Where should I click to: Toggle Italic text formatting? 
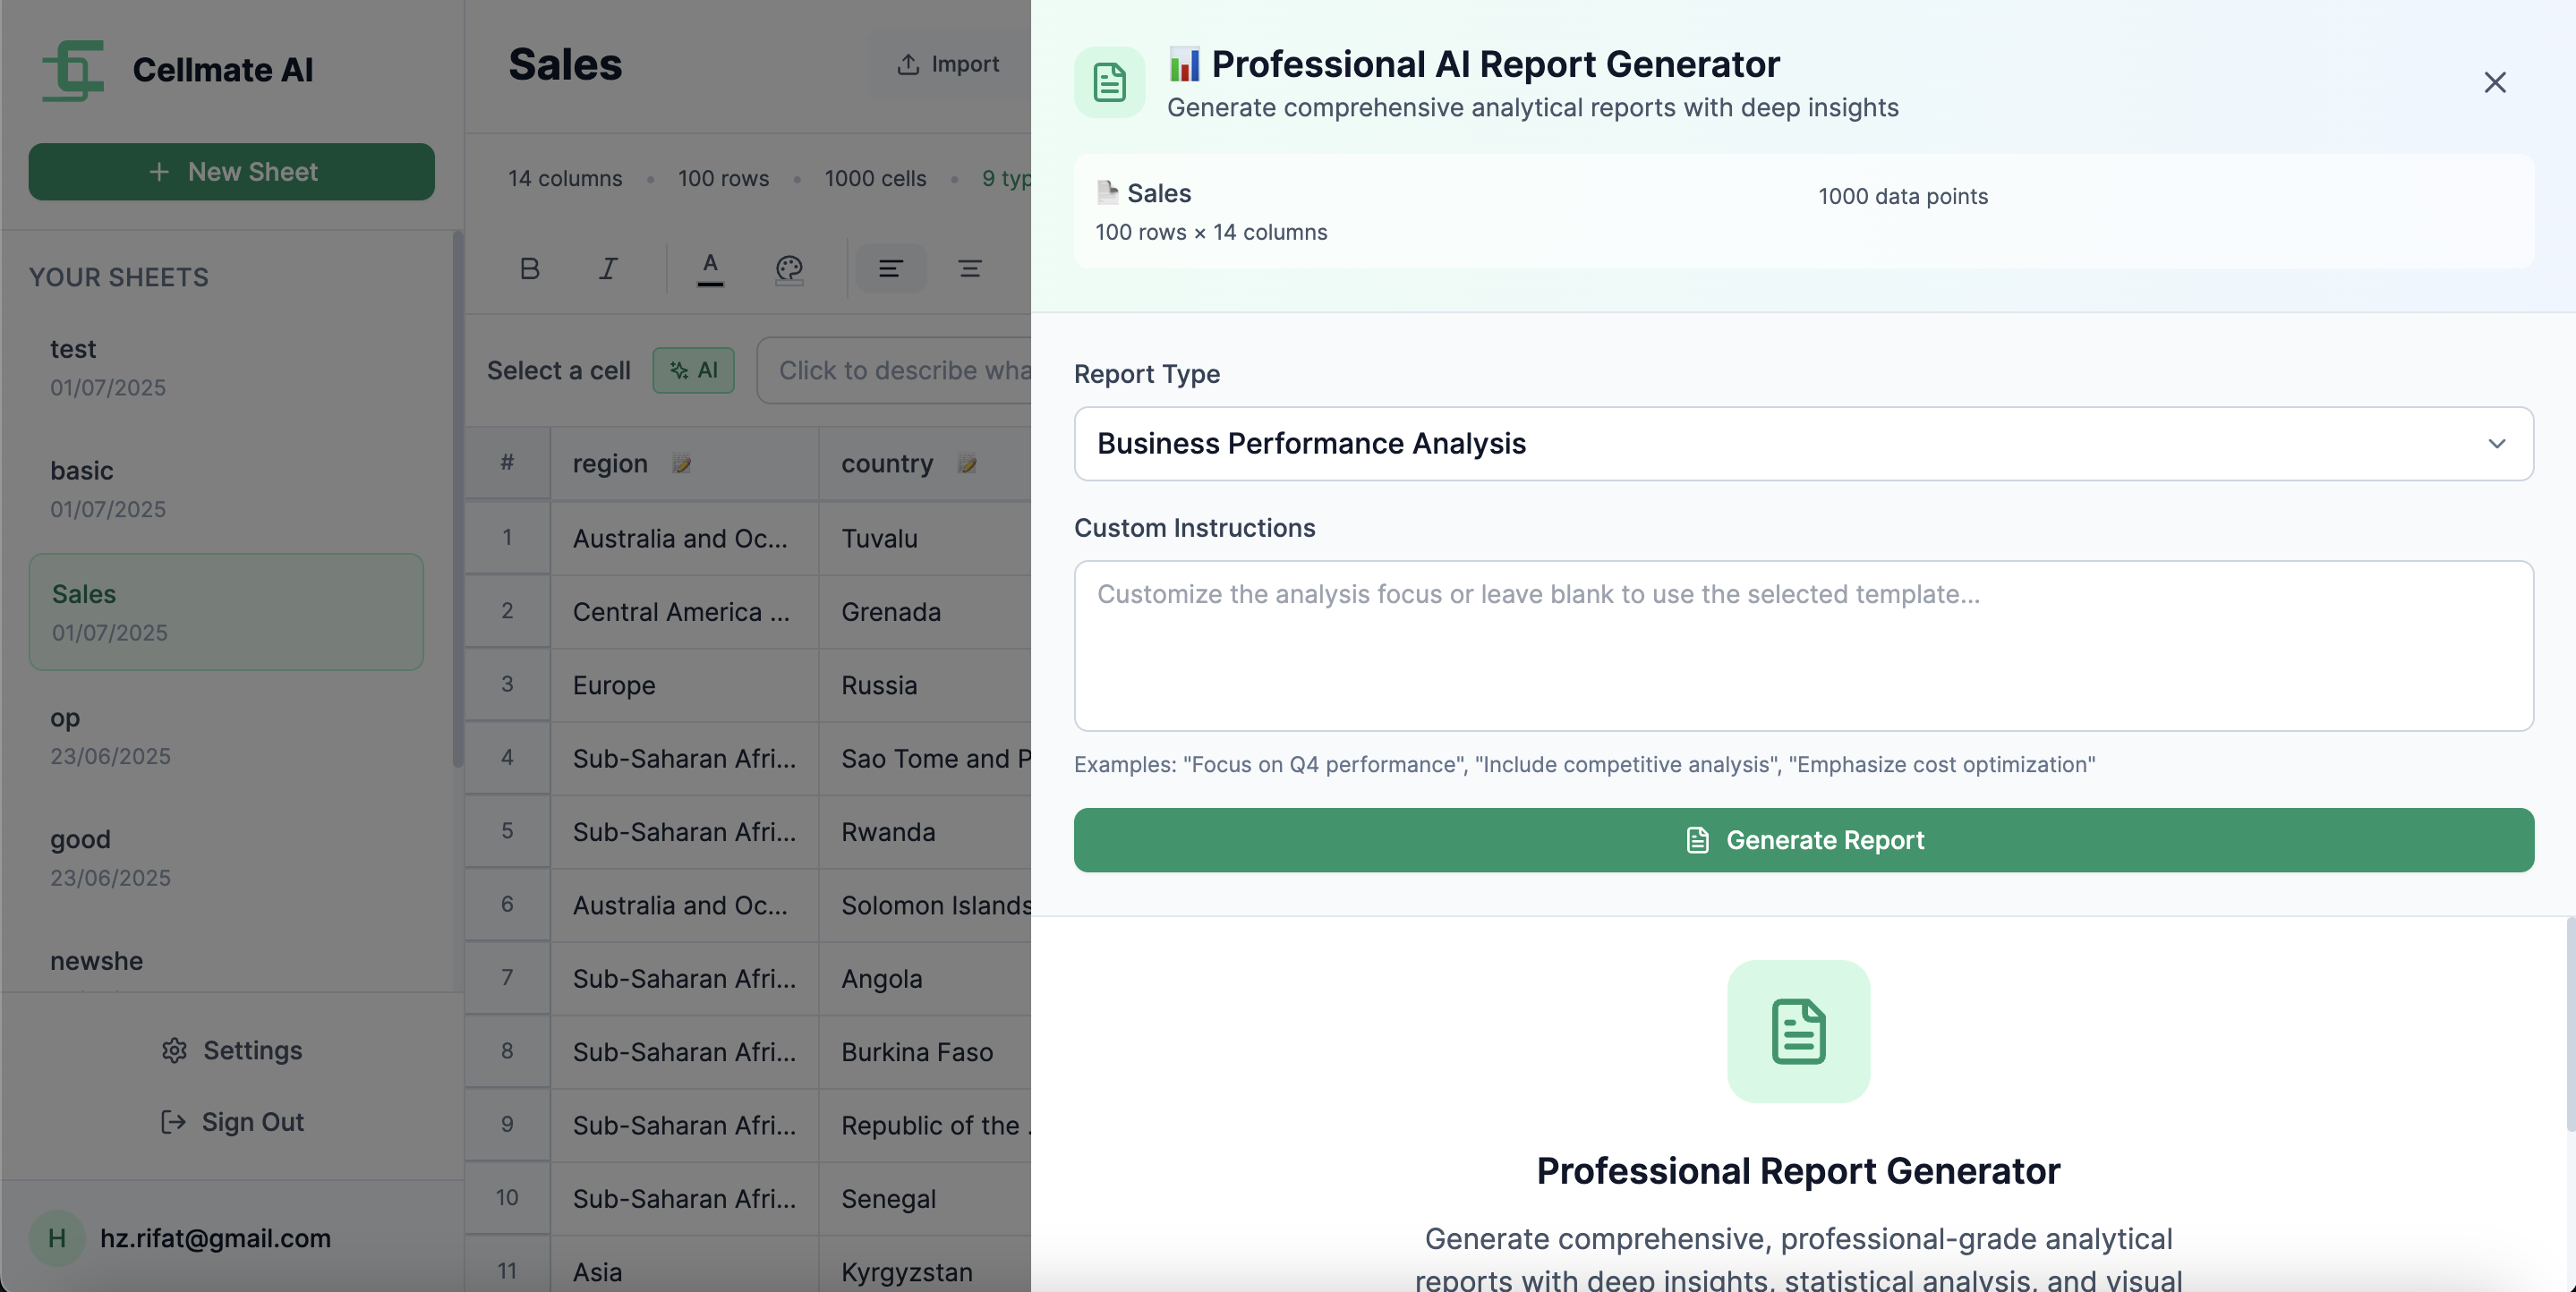coord(608,268)
